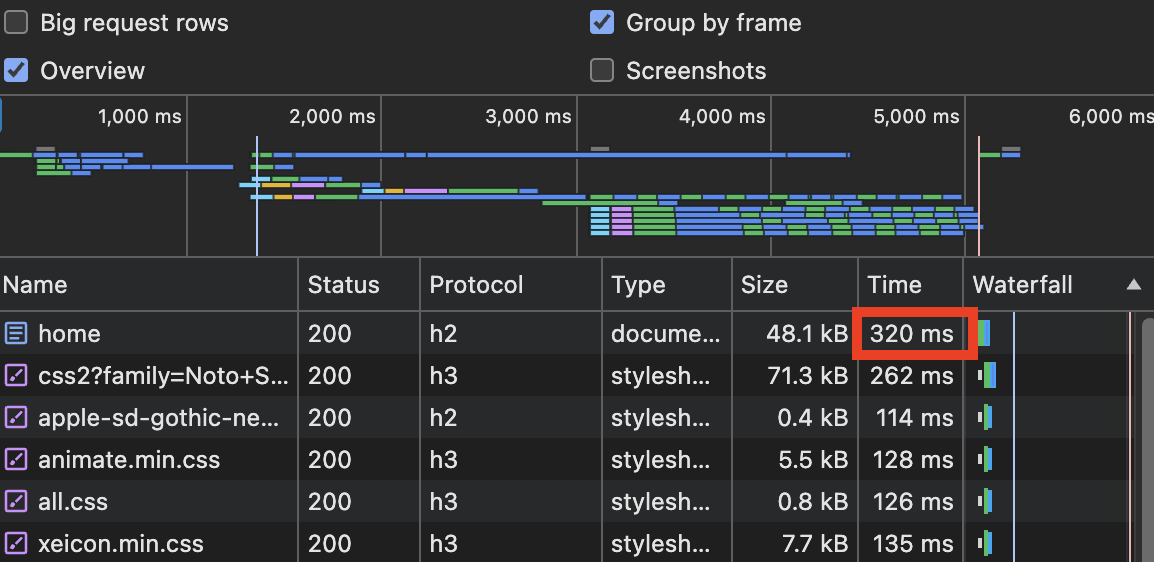1154x562 pixels.
Task: Toggle the Waterfall sort direction arrow
Action: pos(1134,285)
